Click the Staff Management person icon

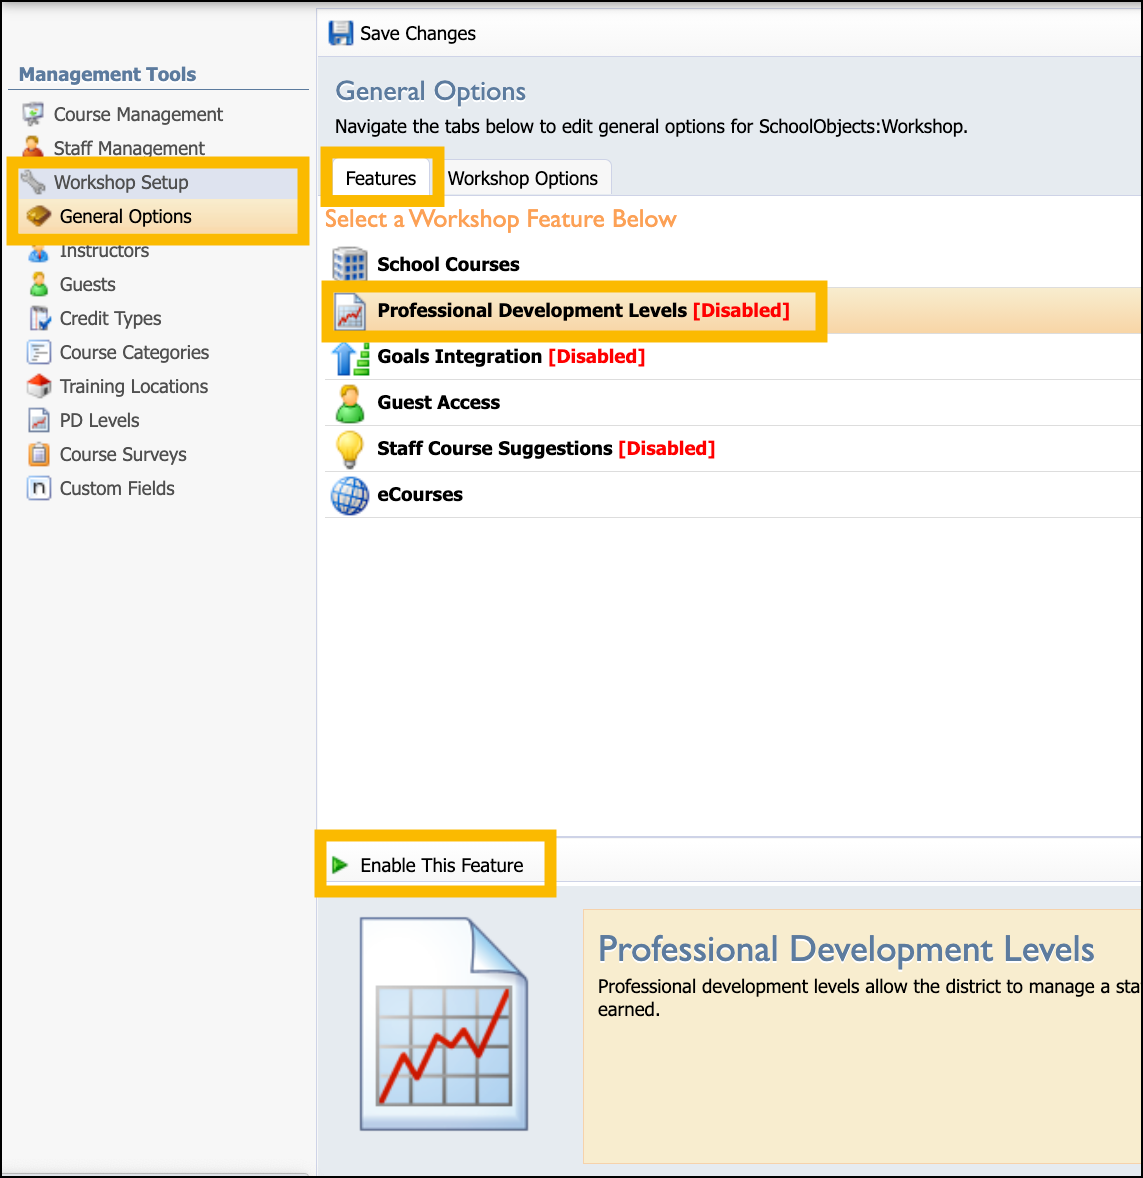pyautogui.click(x=33, y=146)
